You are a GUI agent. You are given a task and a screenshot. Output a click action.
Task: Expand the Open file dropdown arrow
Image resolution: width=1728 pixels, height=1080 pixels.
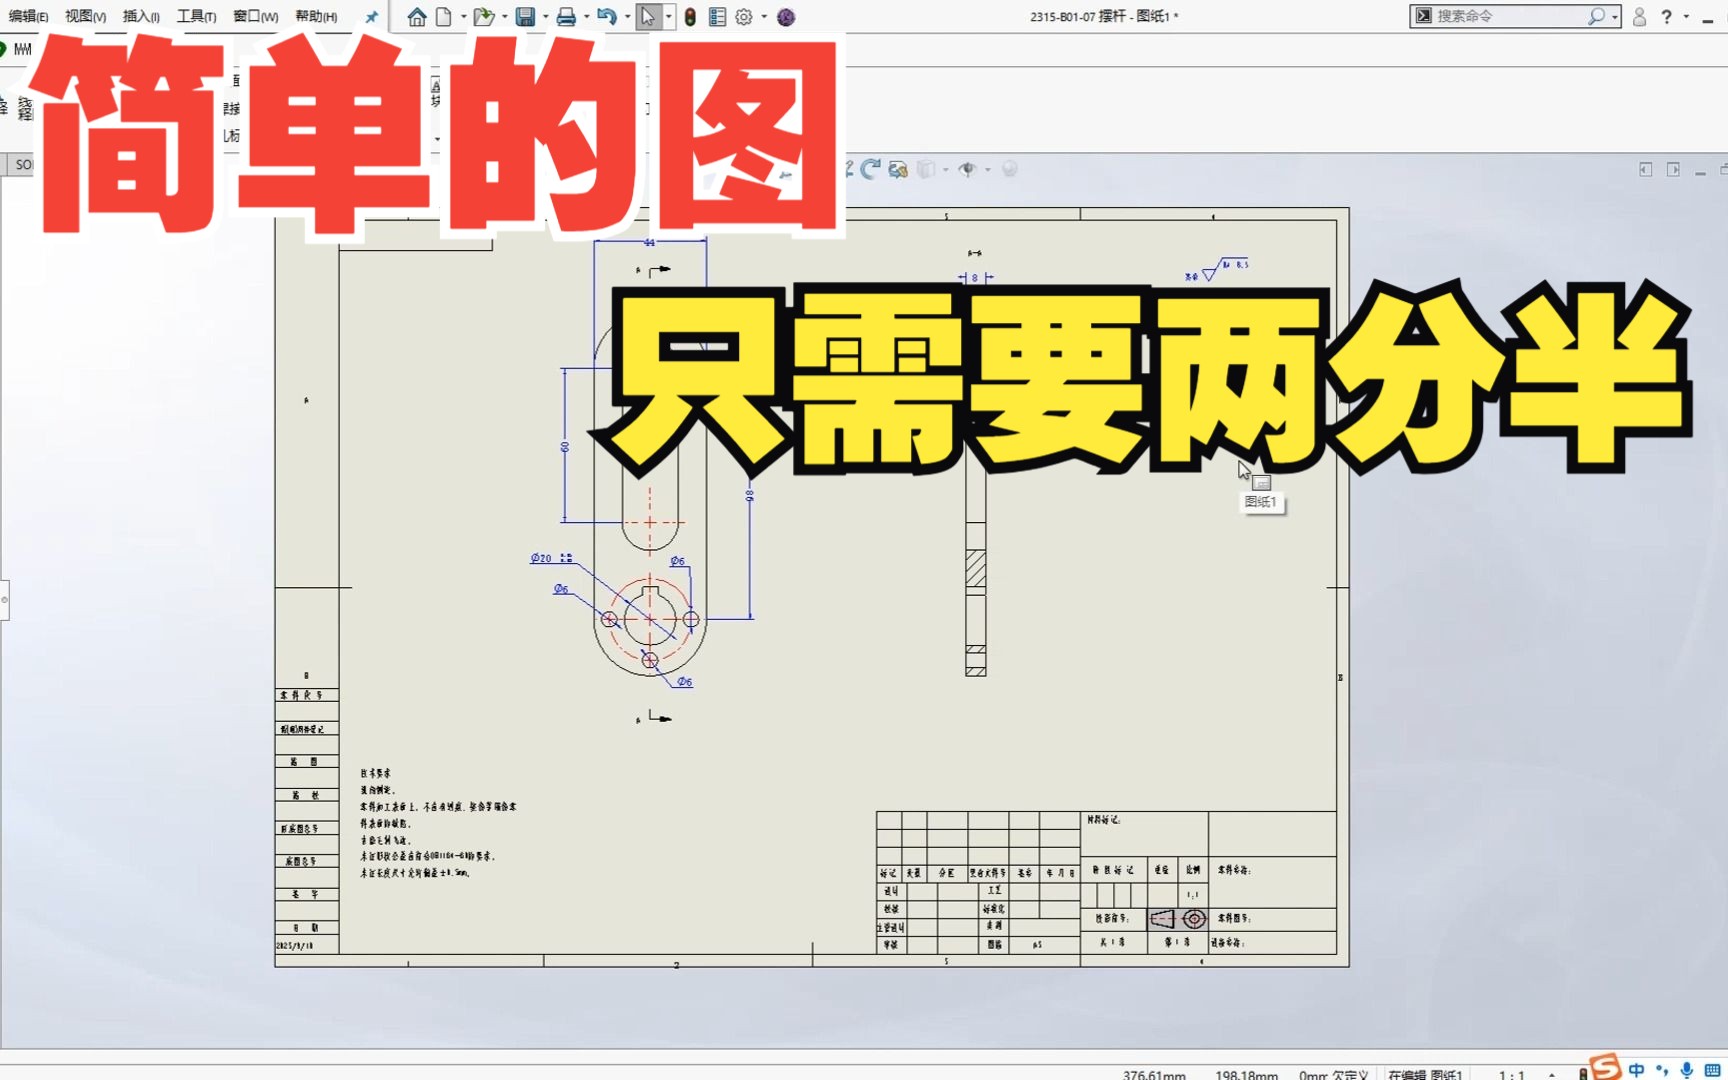coord(504,17)
